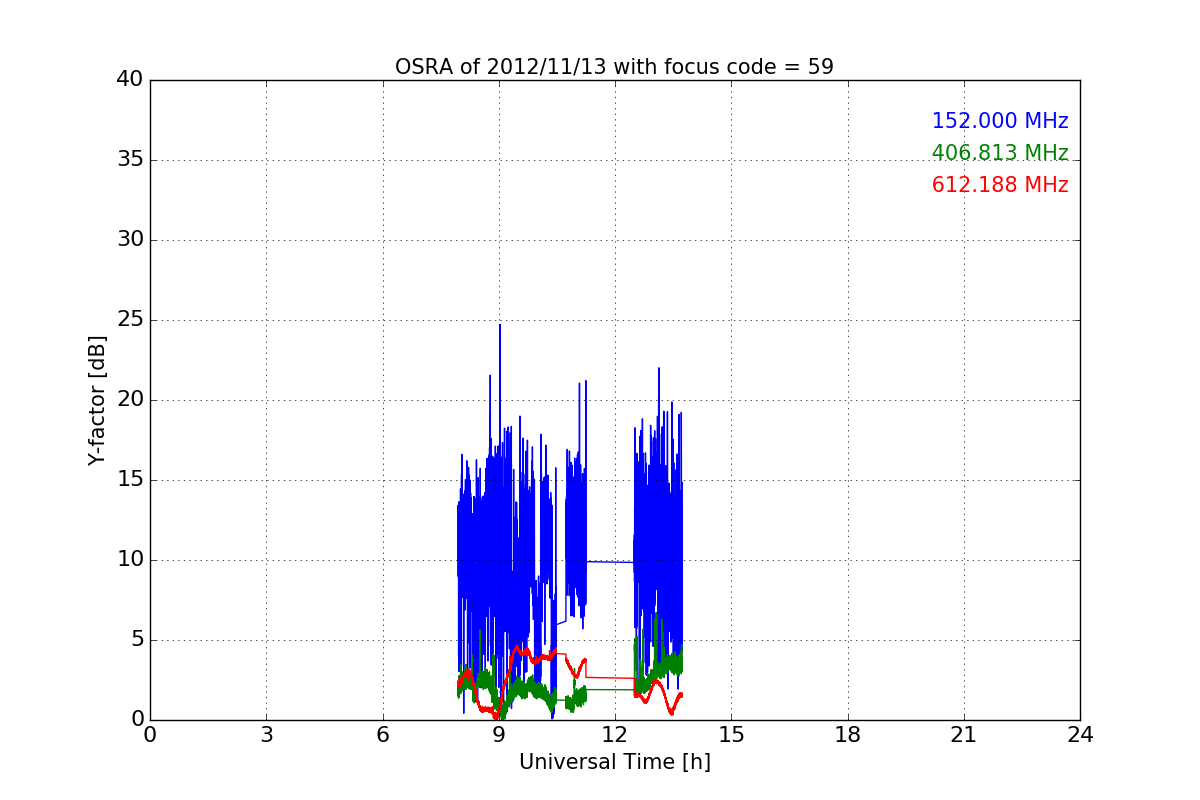Click the y-axis tick label 30
The width and height of the screenshot is (1200, 800).
coord(130,240)
